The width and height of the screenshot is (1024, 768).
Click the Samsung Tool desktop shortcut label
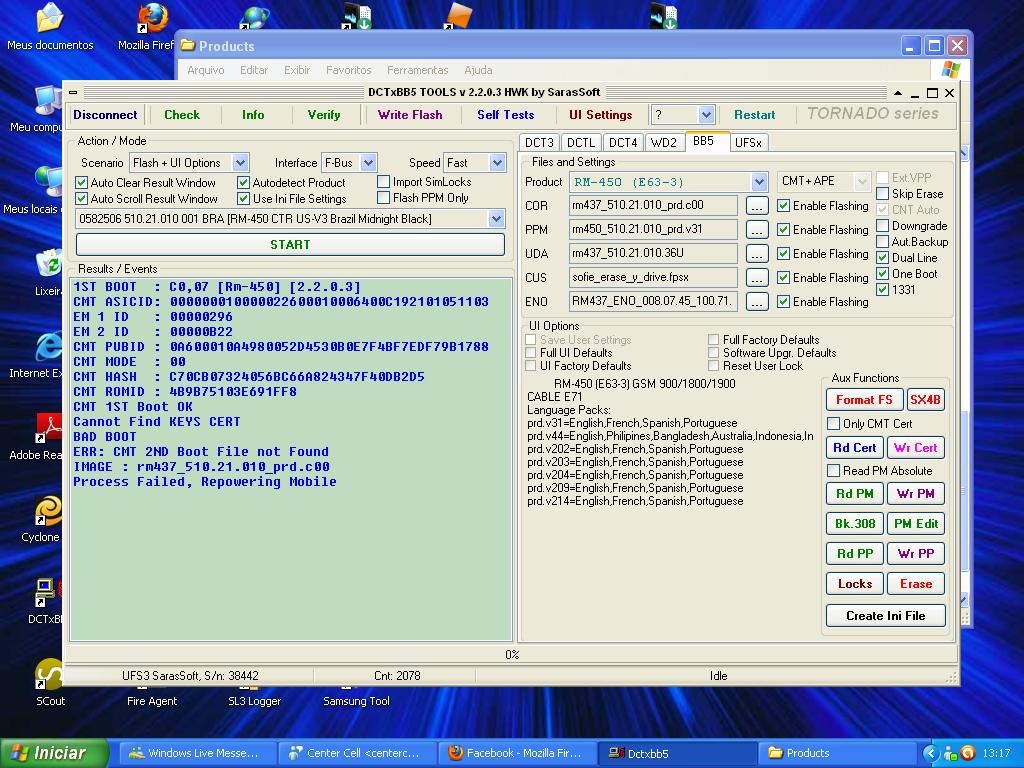(x=356, y=701)
